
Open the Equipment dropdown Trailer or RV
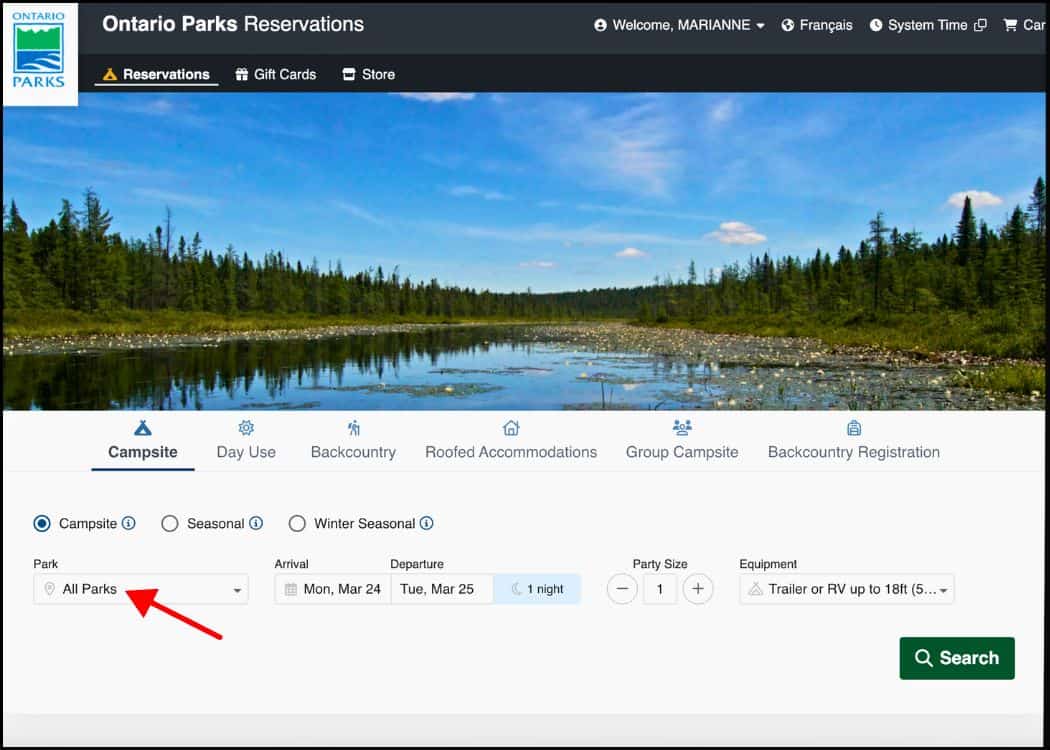[x=847, y=589]
